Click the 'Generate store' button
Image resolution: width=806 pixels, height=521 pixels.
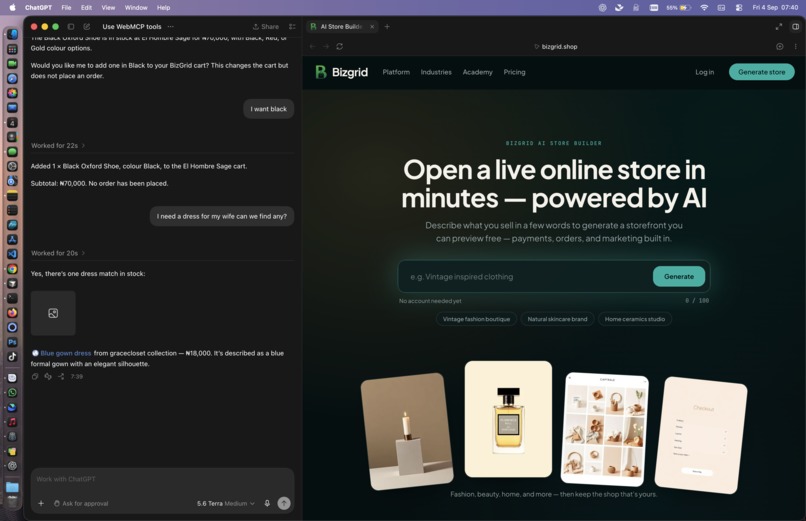[761, 72]
